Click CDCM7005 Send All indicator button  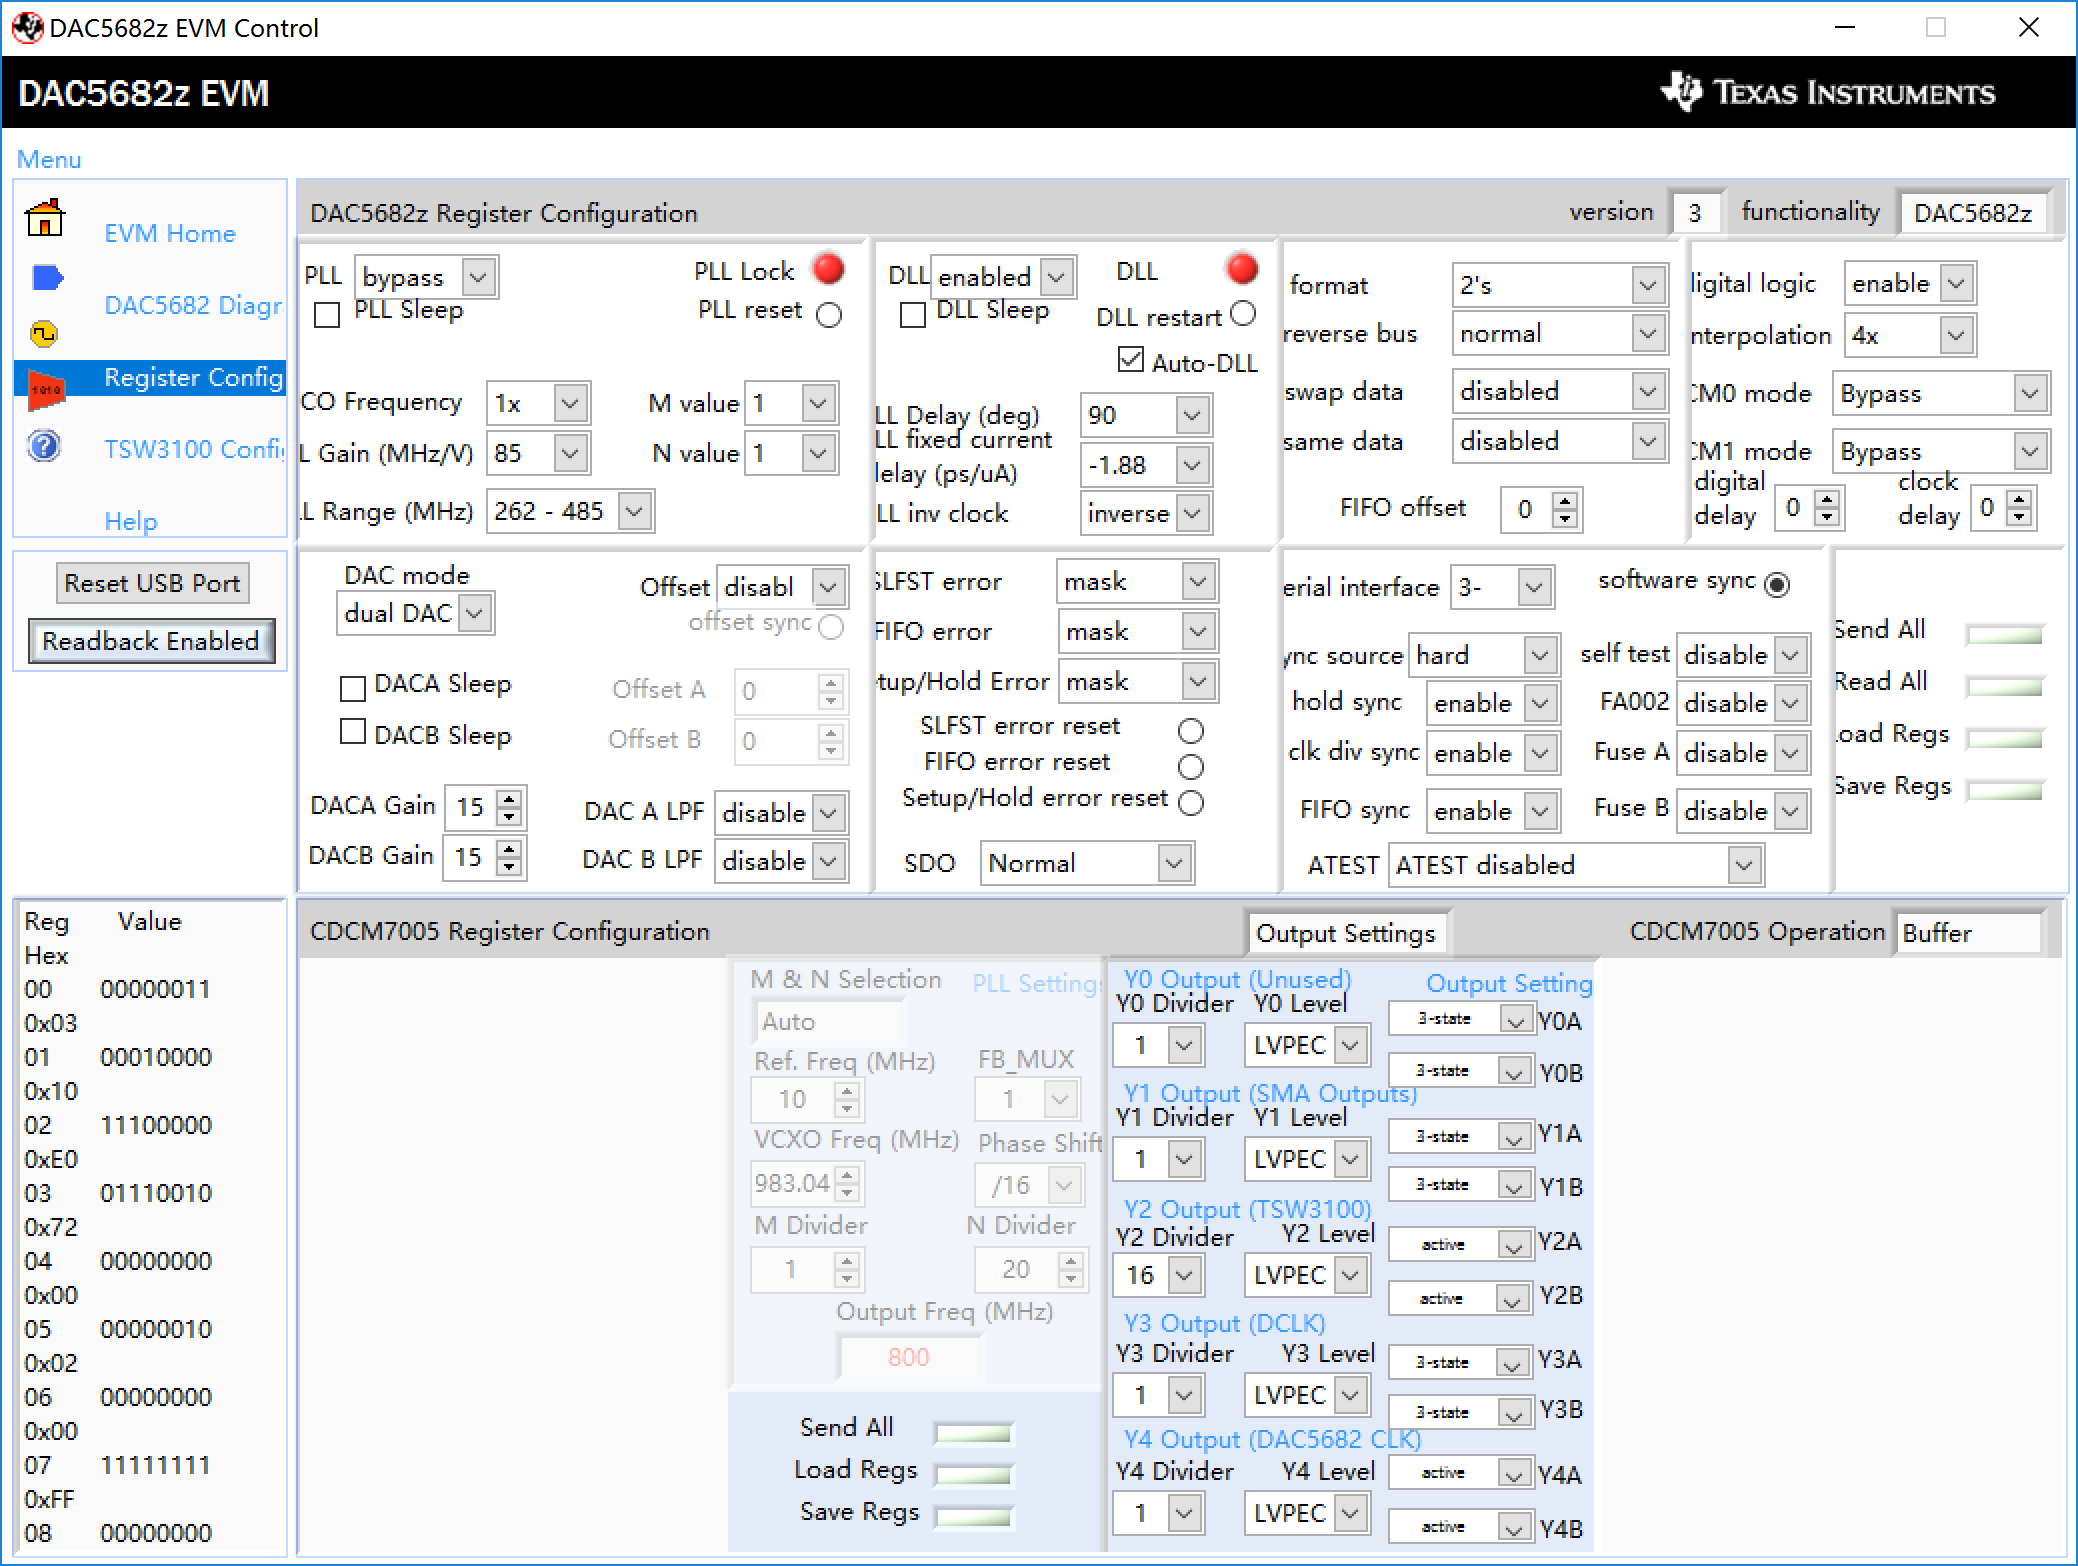[973, 1433]
